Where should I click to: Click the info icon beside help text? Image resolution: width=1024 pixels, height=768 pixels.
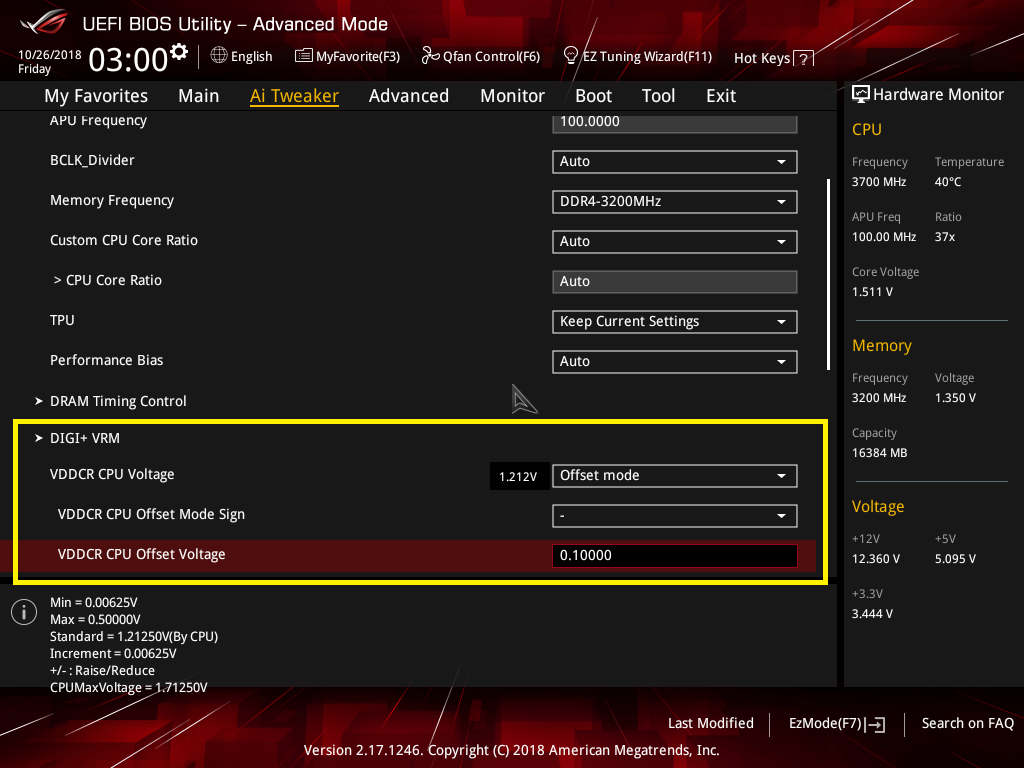(24, 612)
